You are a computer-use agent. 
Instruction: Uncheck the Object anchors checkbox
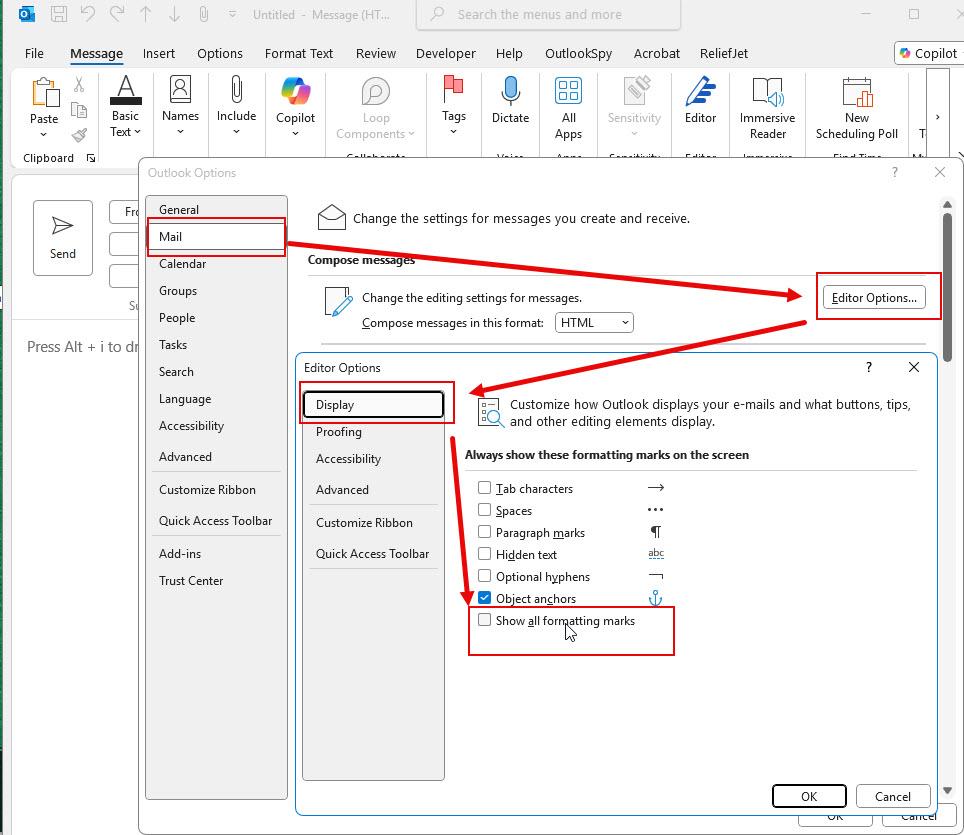[484, 598]
